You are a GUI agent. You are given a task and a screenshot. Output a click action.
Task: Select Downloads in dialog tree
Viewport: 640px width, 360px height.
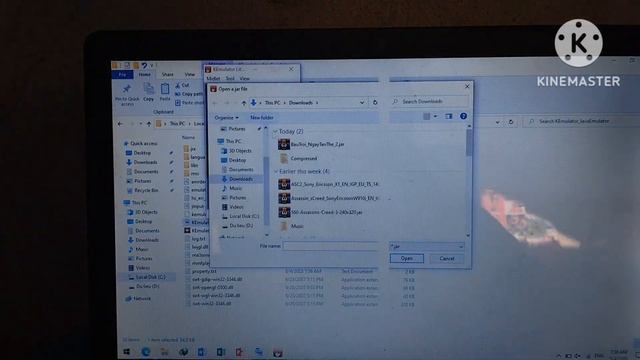click(x=237, y=179)
